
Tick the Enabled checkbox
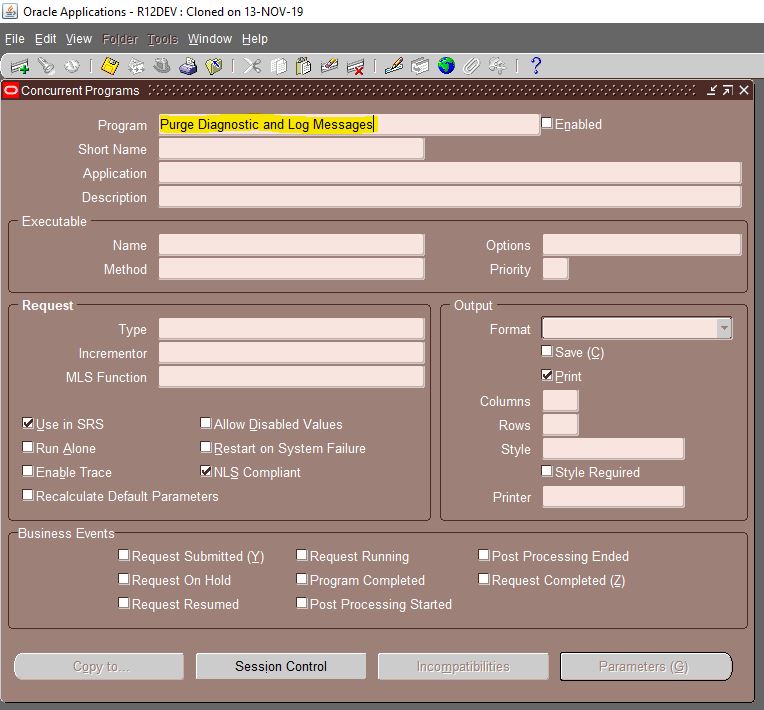pos(547,123)
